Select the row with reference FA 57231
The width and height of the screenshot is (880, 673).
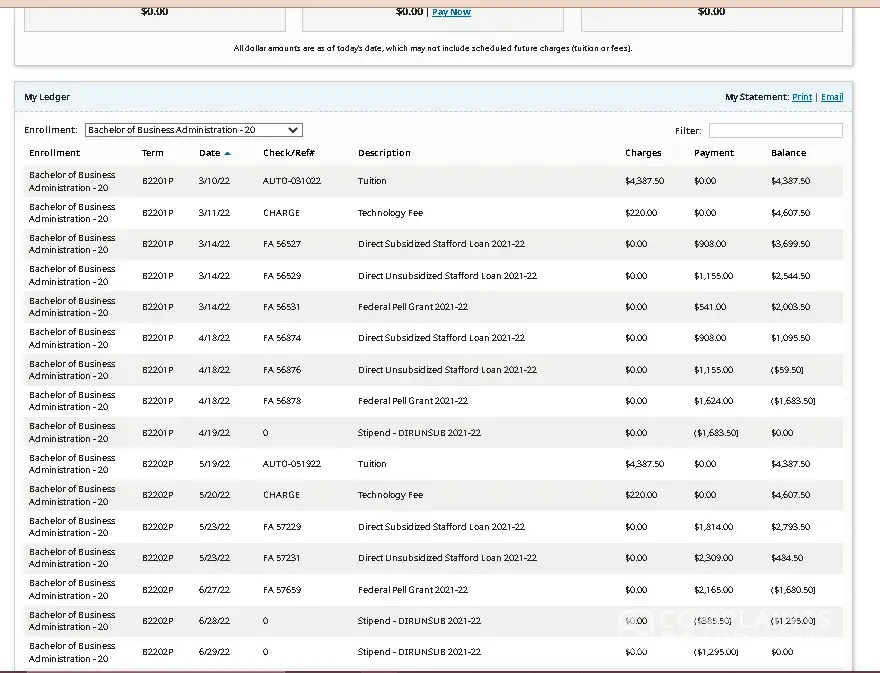[281, 558]
